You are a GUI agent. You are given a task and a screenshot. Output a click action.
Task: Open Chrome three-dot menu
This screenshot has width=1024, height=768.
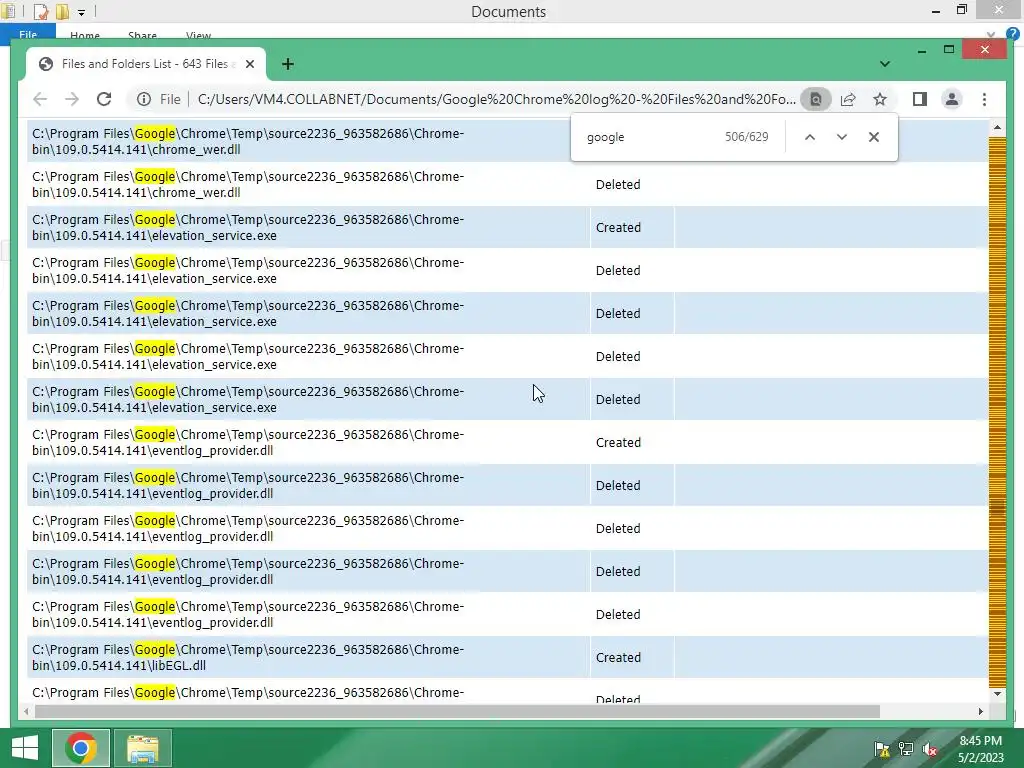click(x=984, y=99)
